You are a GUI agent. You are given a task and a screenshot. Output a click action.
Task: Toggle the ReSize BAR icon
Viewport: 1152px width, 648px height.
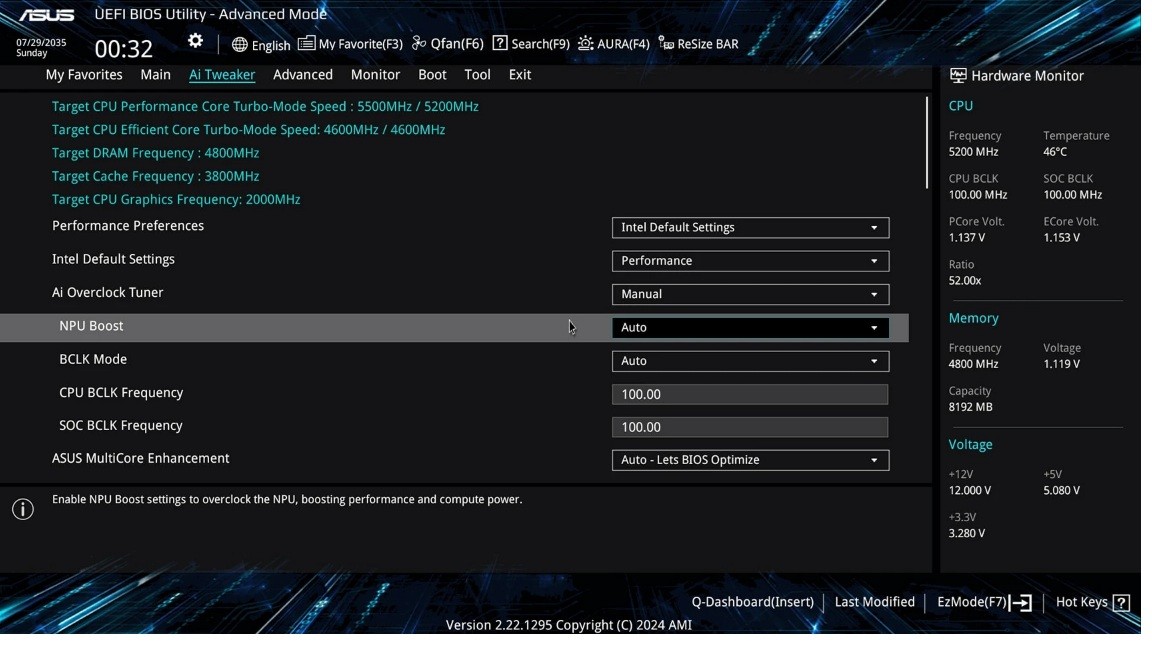pos(666,44)
